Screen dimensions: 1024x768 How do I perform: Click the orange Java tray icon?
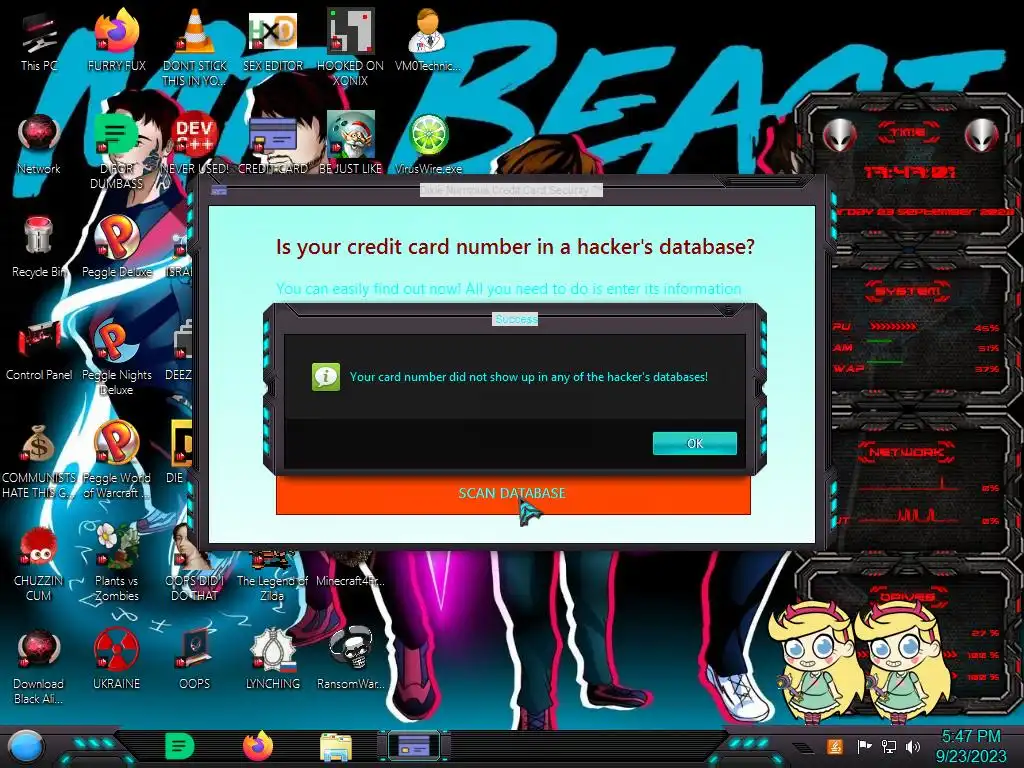835,746
